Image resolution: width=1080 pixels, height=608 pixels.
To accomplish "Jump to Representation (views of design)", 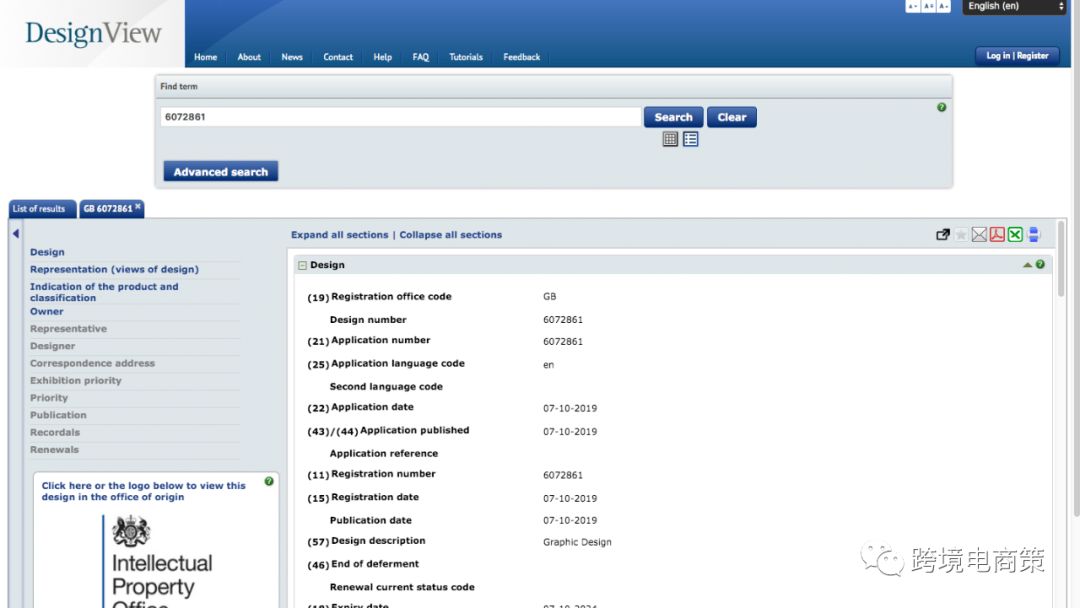I will coord(114,269).
